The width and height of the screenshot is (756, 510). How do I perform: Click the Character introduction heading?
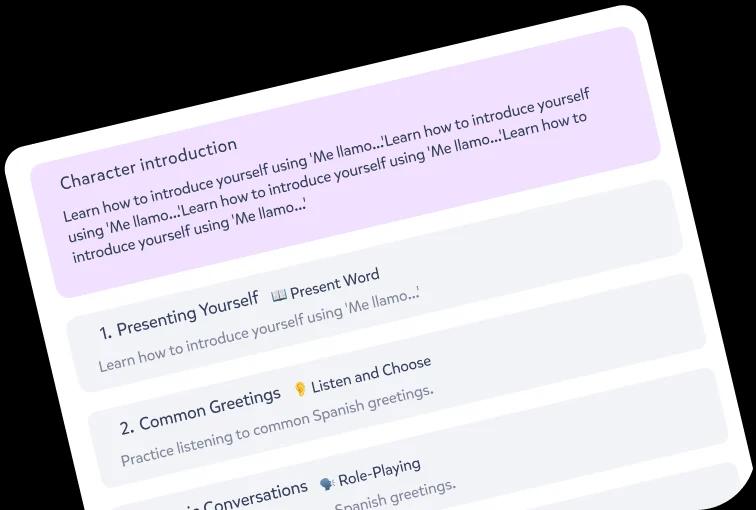click(x=148, y=164)
